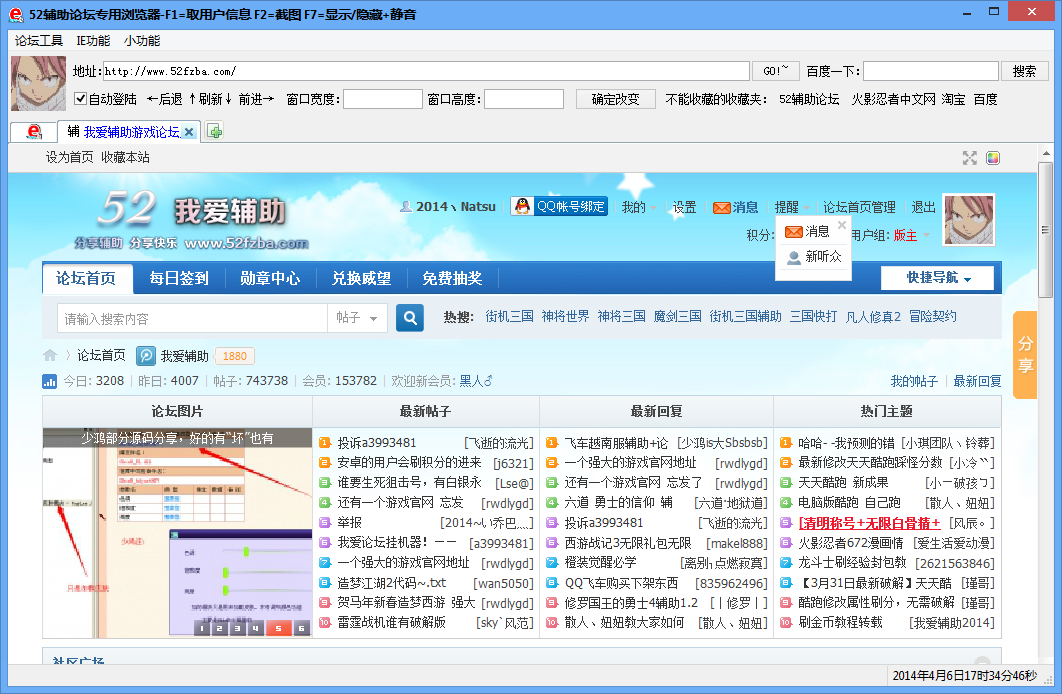
Task: Select the 免费抽奖 navigation tab
Action: [x=452, y=278]
